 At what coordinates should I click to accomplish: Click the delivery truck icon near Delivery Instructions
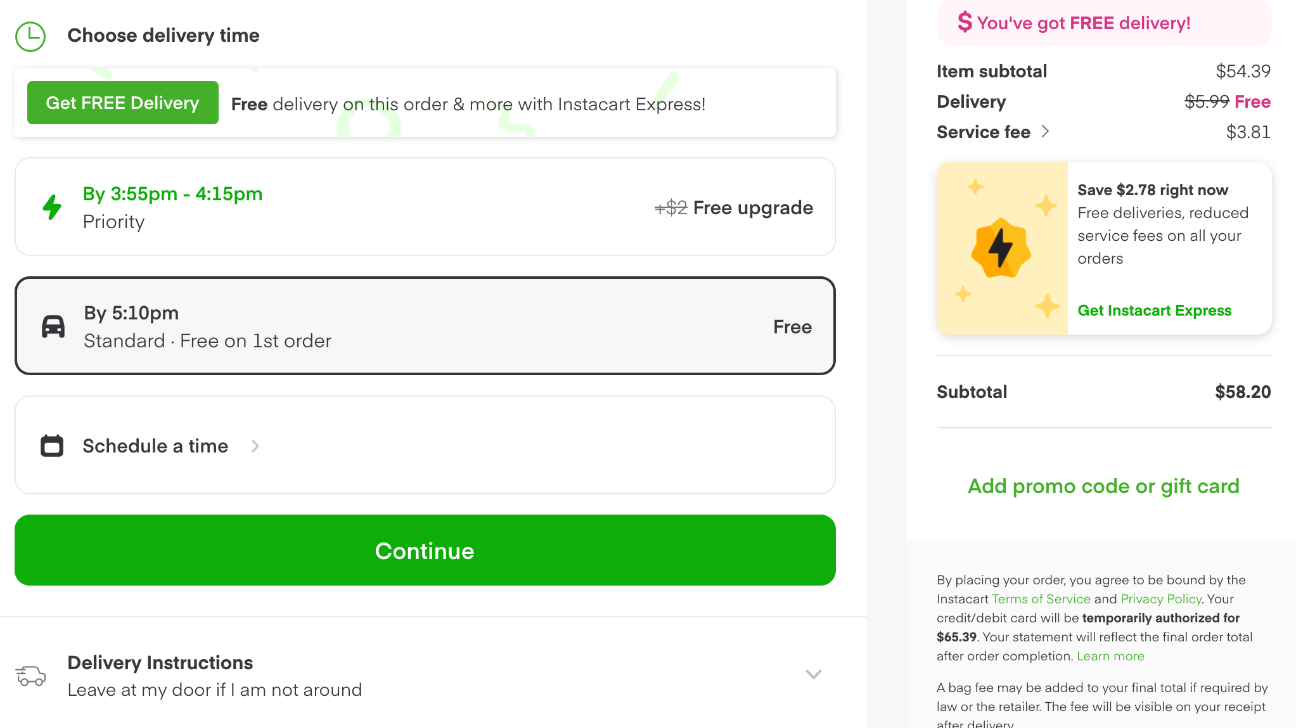(x=30, y=676)
